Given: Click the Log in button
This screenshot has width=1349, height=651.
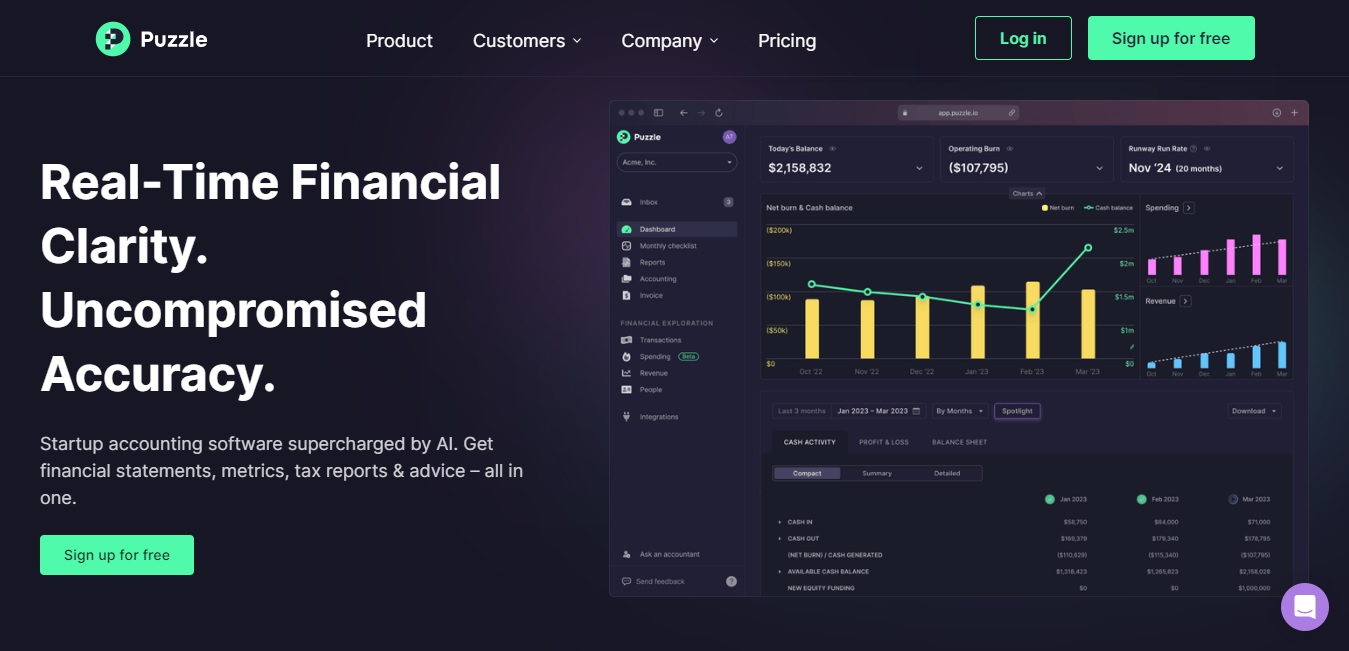Looking at the screenshot, I should 1023,38.
